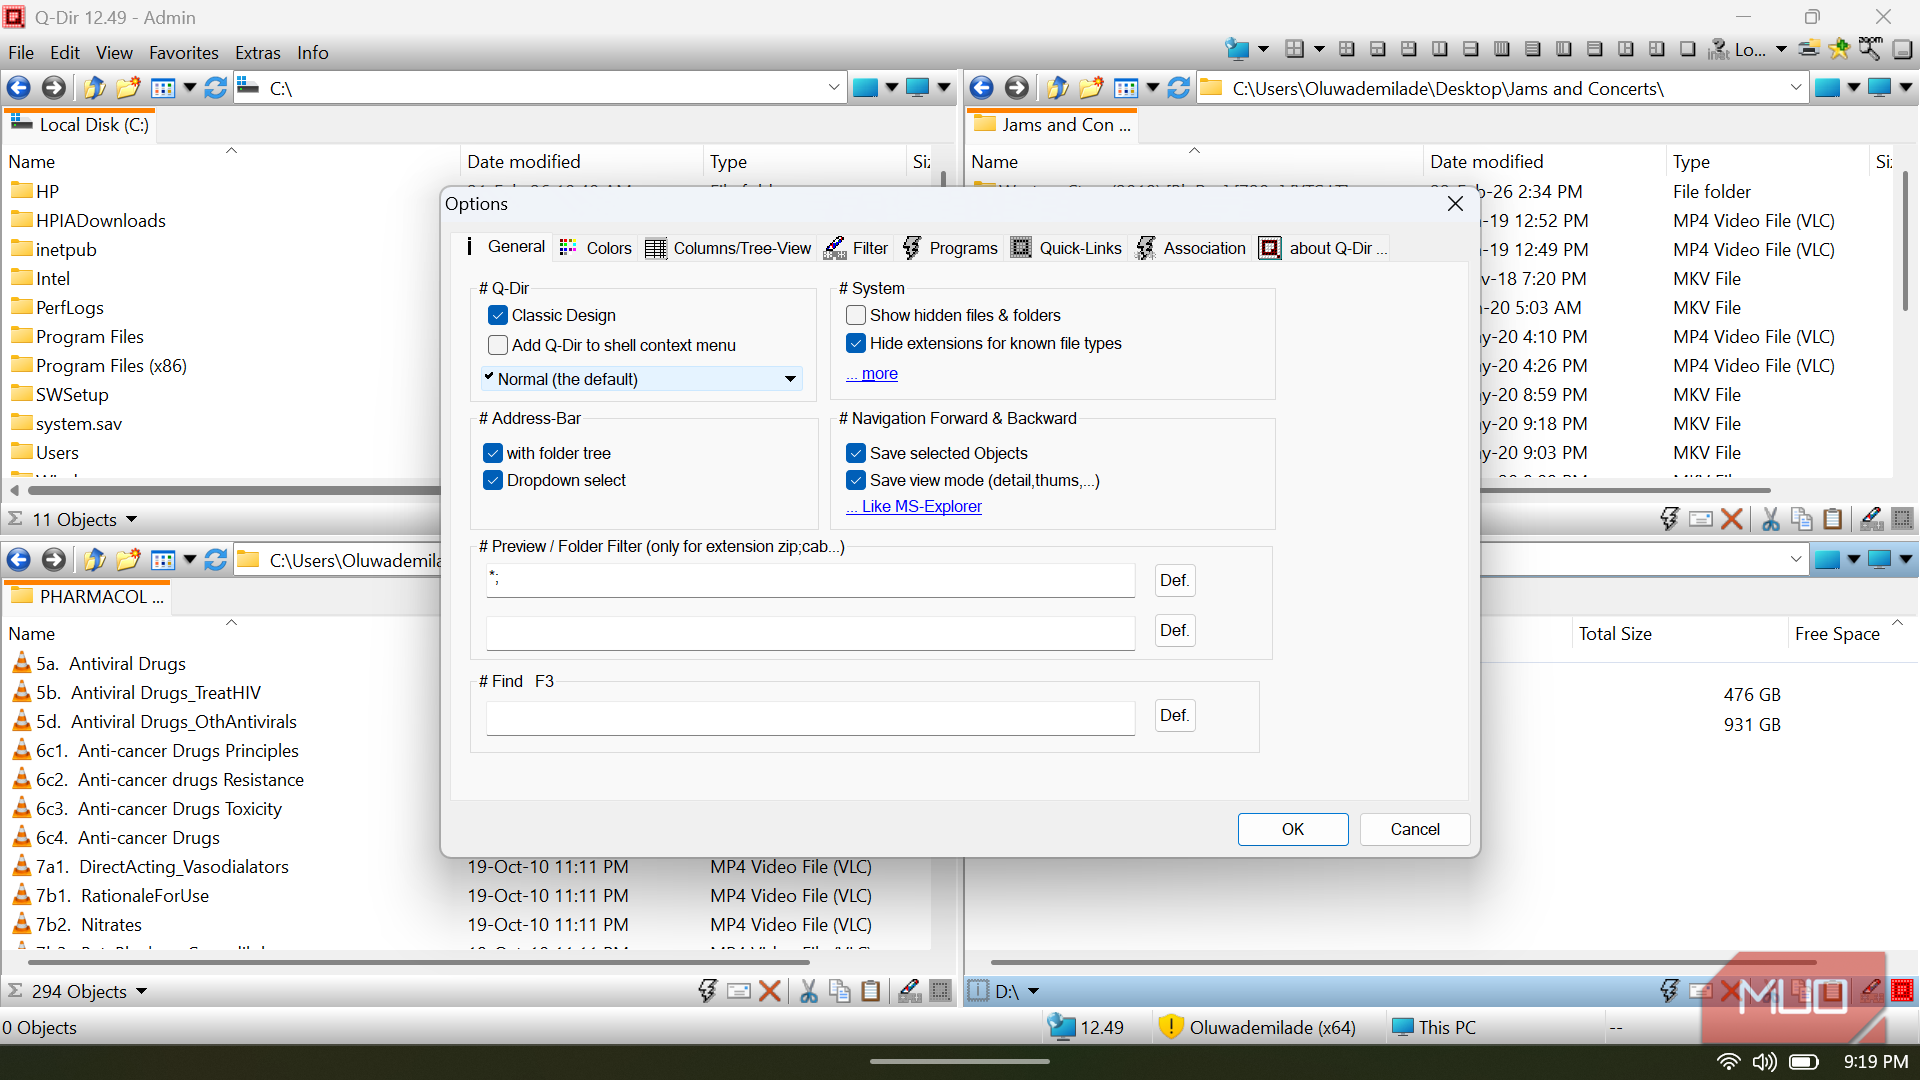
Task: Switch to the Colors tab
Action: point(596,248)
